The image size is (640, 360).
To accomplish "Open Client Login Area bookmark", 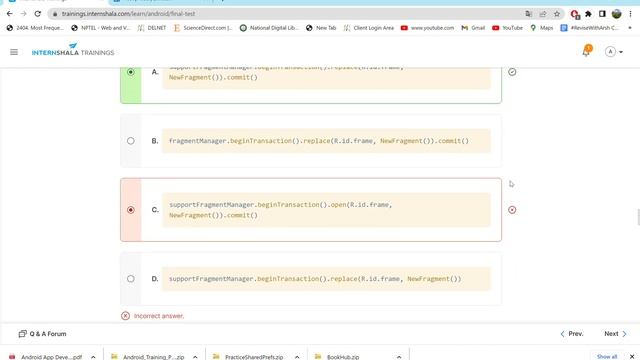I will (x=369, y=28).
